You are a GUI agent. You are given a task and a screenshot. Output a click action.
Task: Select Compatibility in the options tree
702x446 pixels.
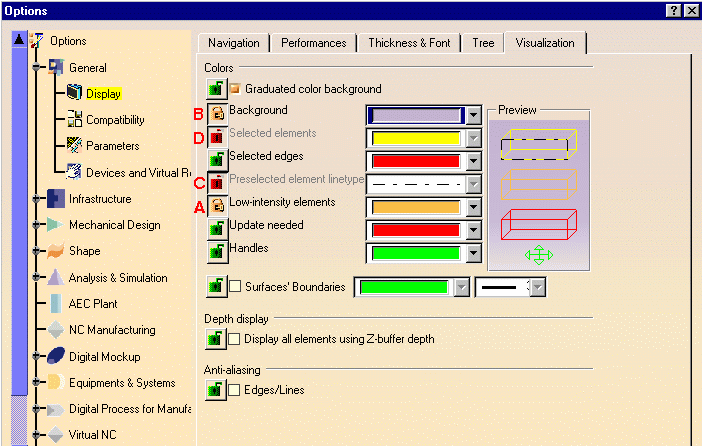click(114, 120)
